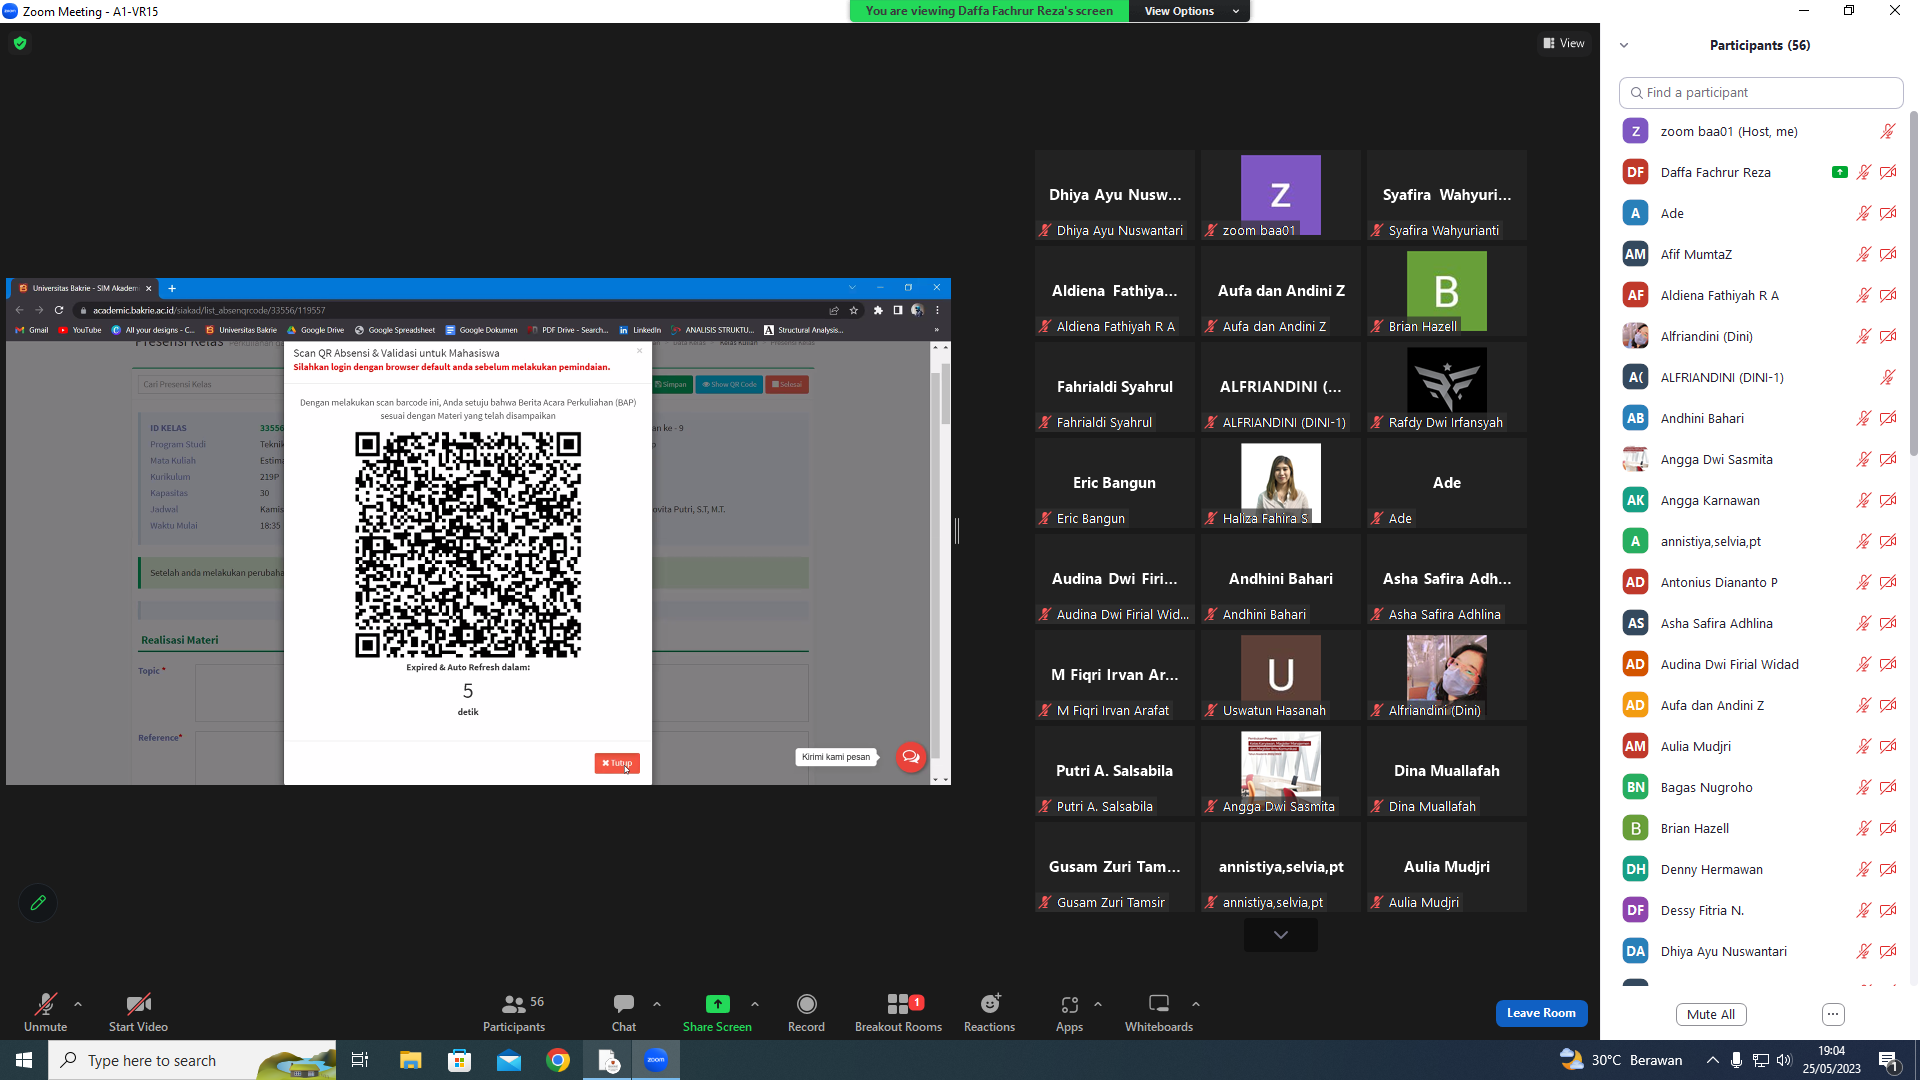Toggle mute for Andhini Bahari in list
The height and width of the screenshot is (1080, 1920).
[x=1864, y=418]
